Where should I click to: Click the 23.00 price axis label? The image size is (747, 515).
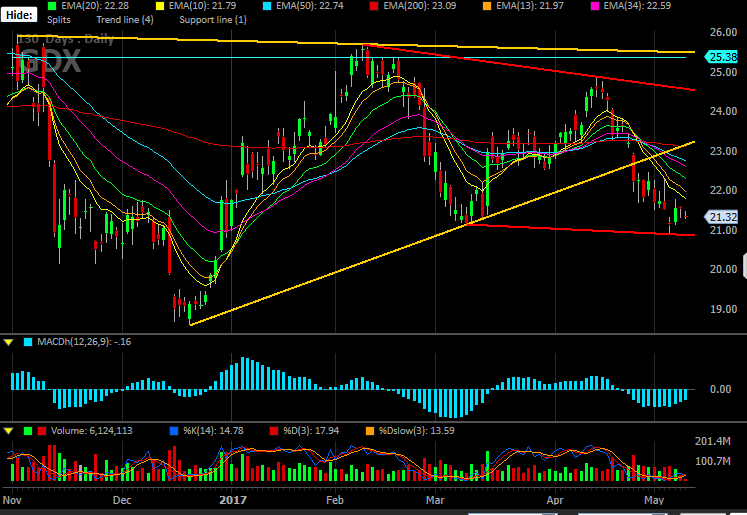tap(723, 151)
